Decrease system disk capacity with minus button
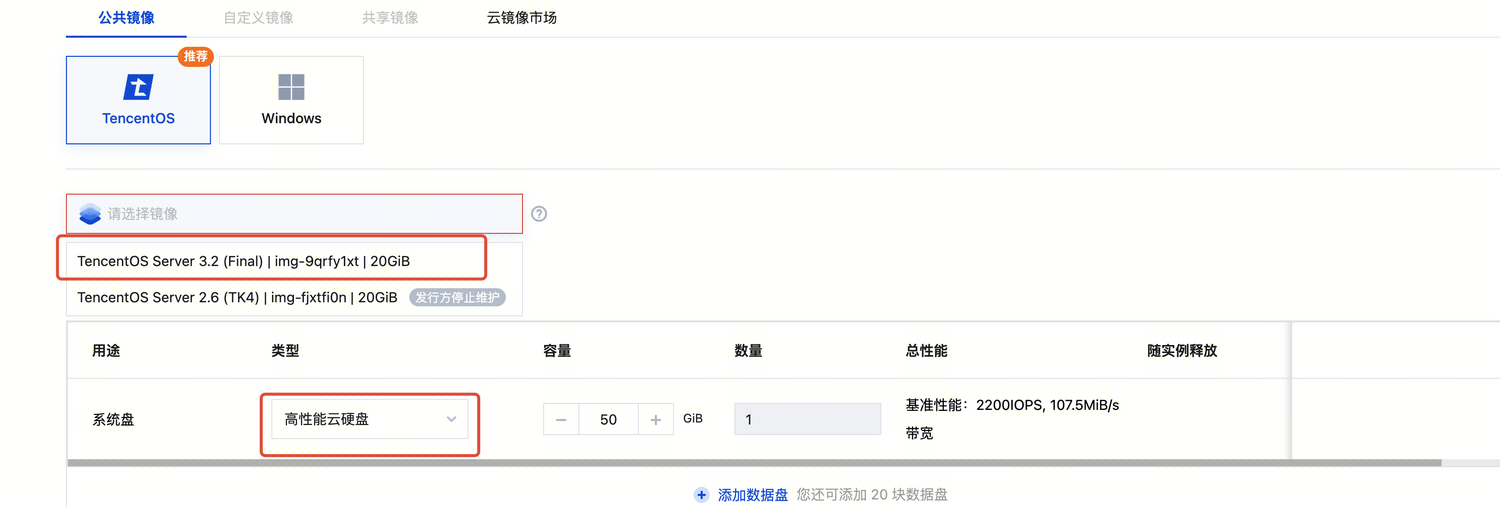The height and width of the screenshot is (507, 1500). coord(561,420)
